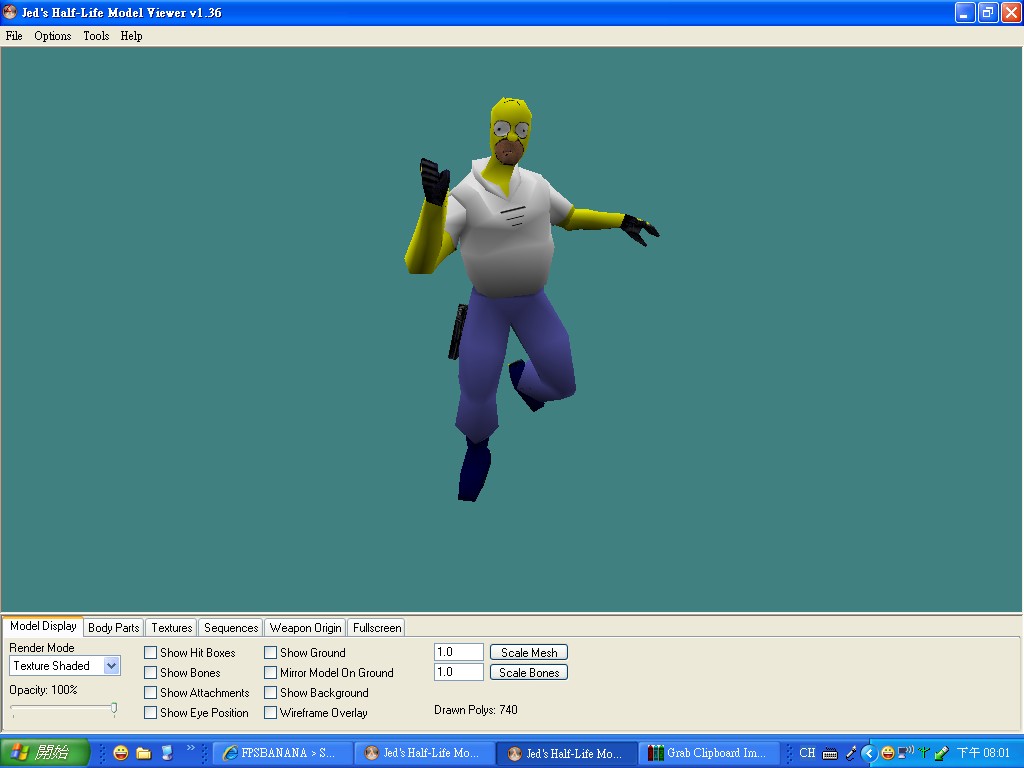Enable Show Attachments checkbox
The image size is (1024, 768).
[x=150, y=692]
